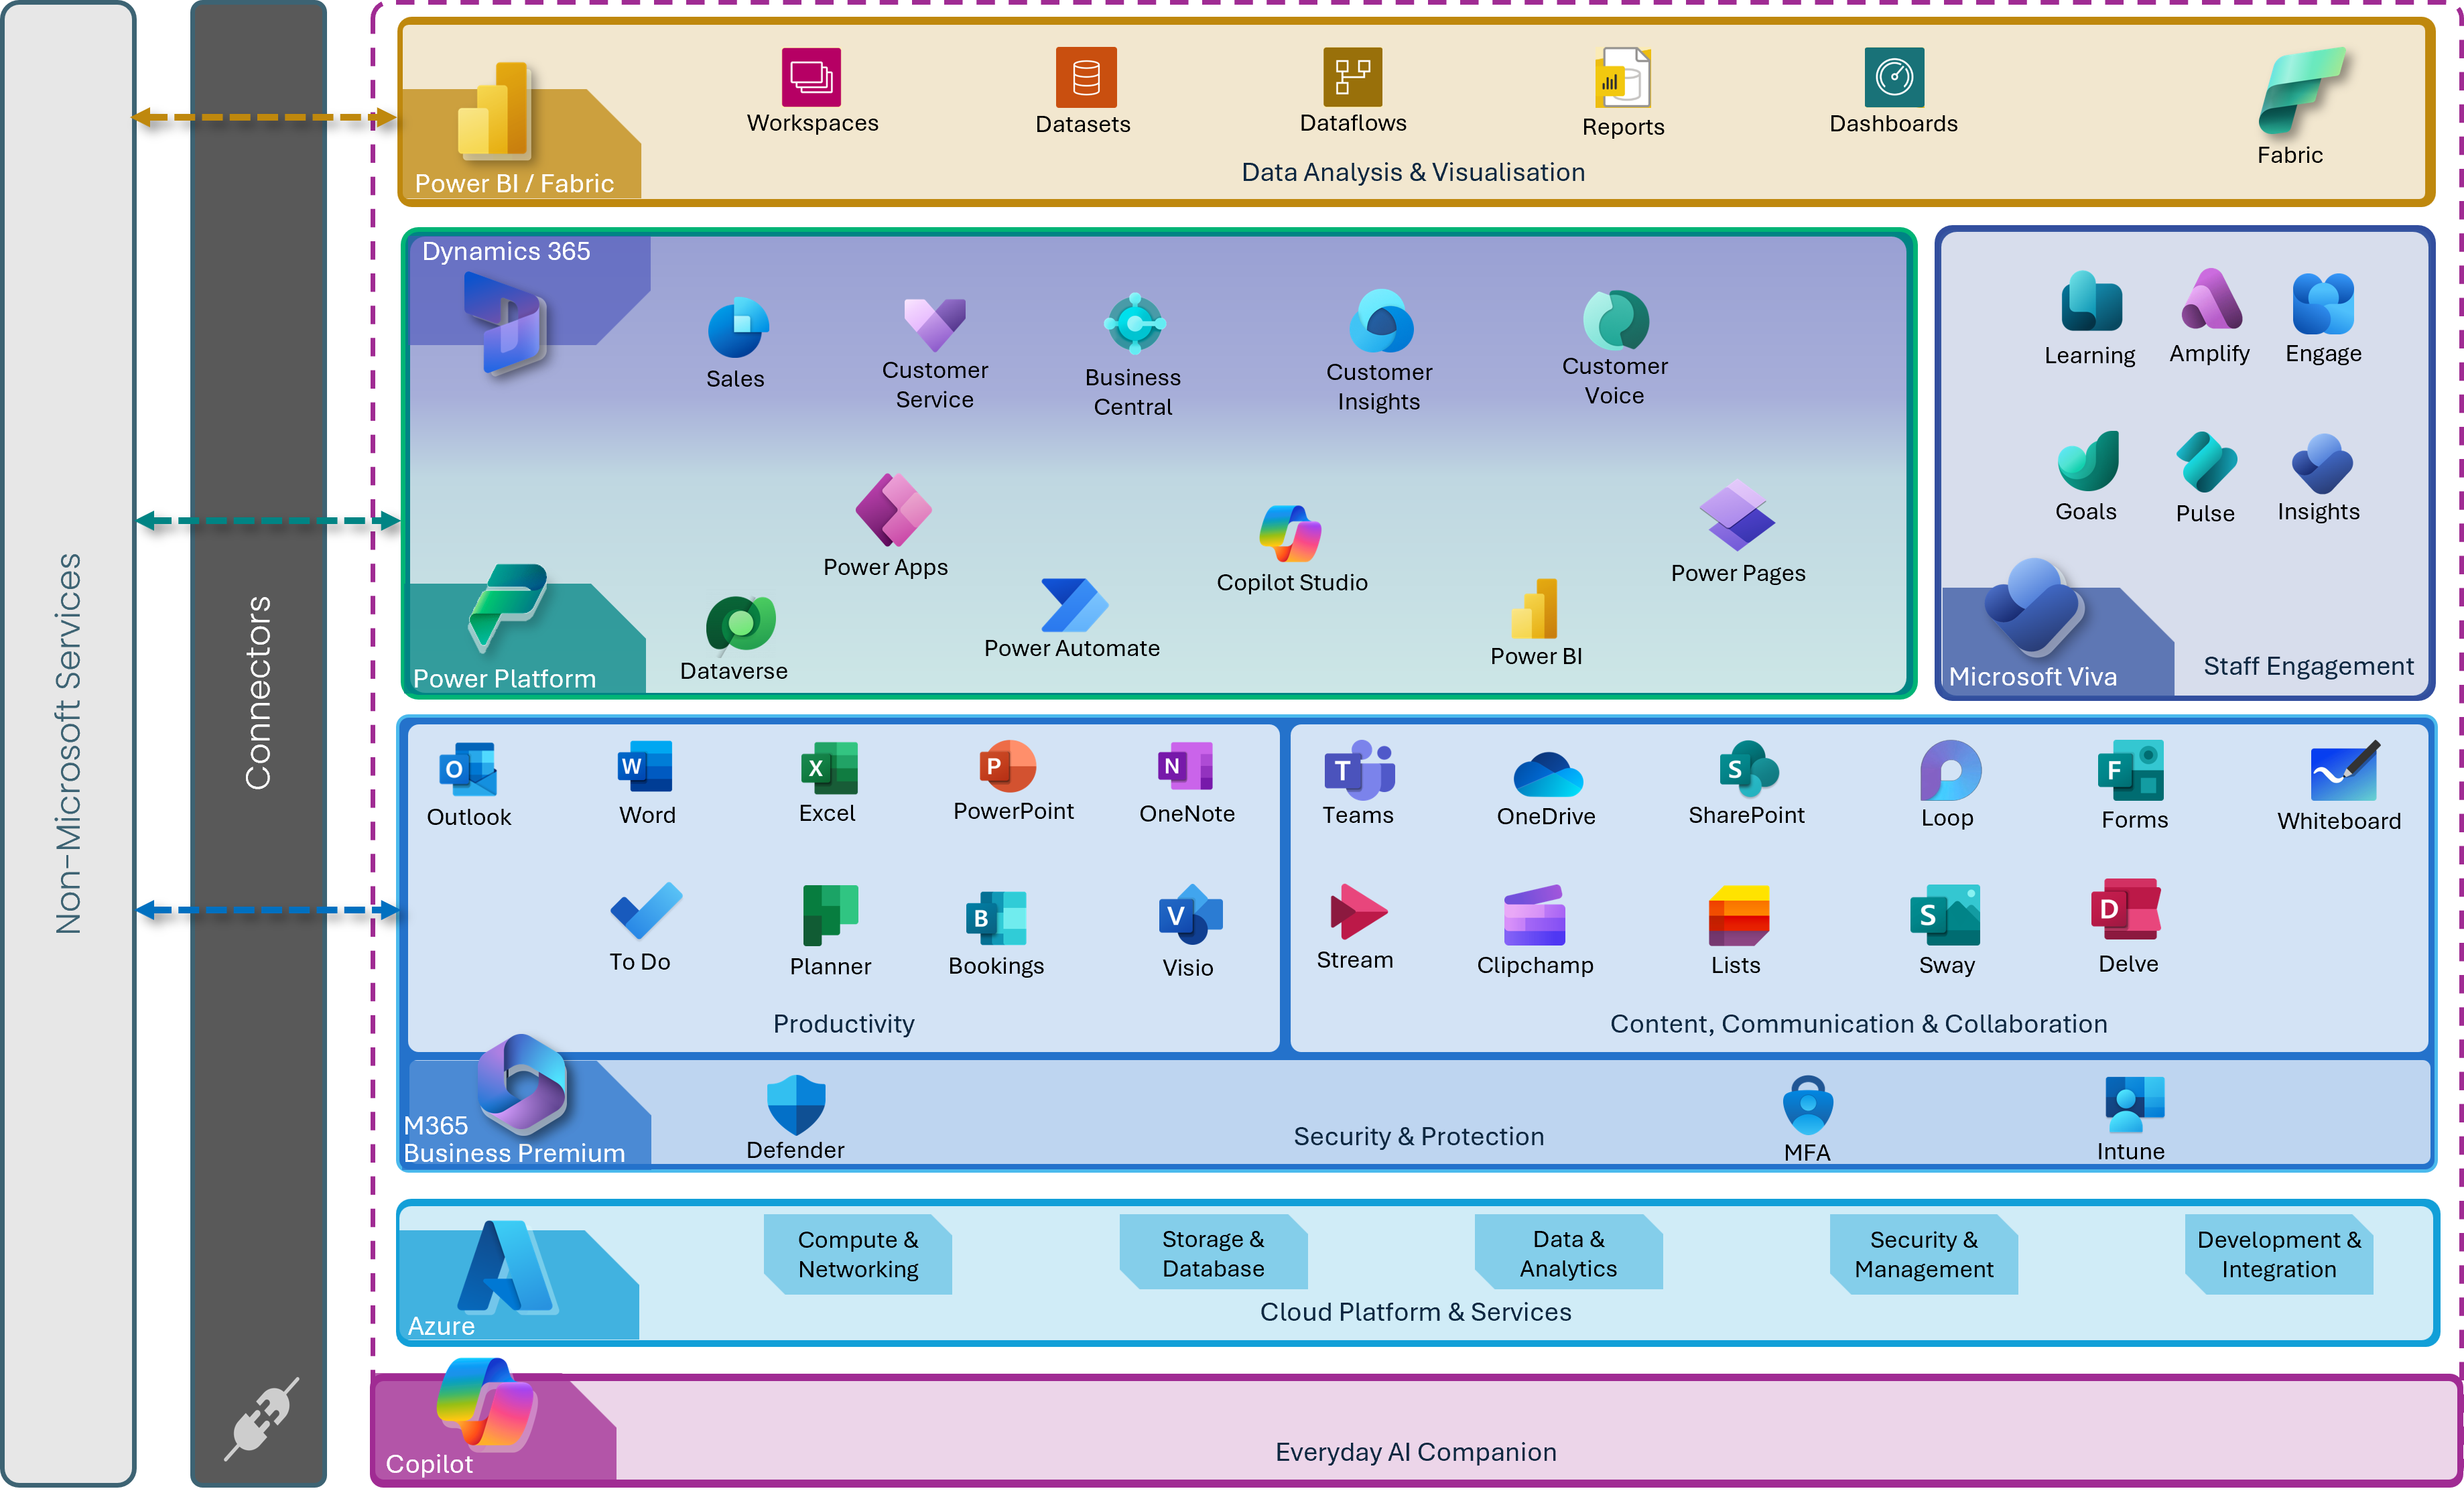Select the Dynamics 365 Sales icon
The width and height of the screenshot is (2464, 1497).
click(x=738, y=327)
